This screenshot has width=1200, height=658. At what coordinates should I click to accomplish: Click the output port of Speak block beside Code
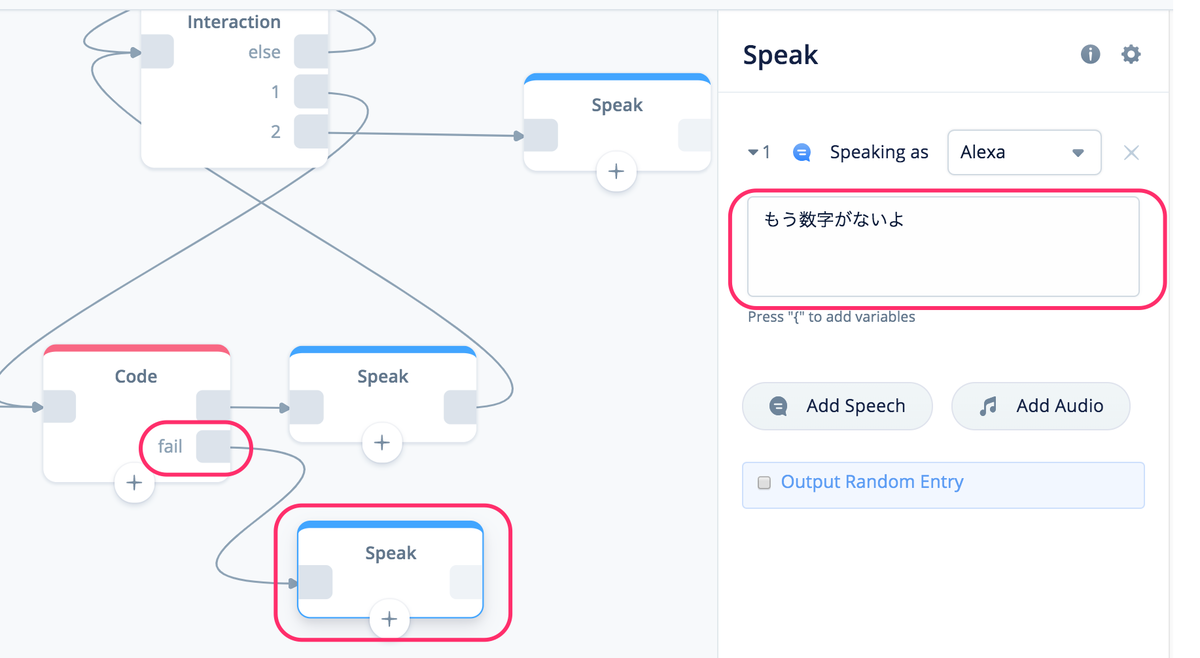click(x=460, y=407)
